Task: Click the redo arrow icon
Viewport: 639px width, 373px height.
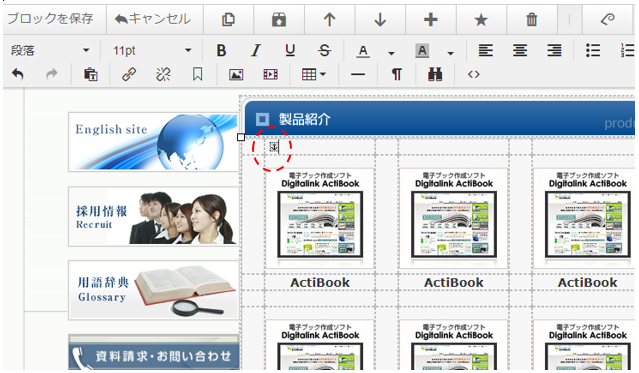Action: [x=52, y=74]
